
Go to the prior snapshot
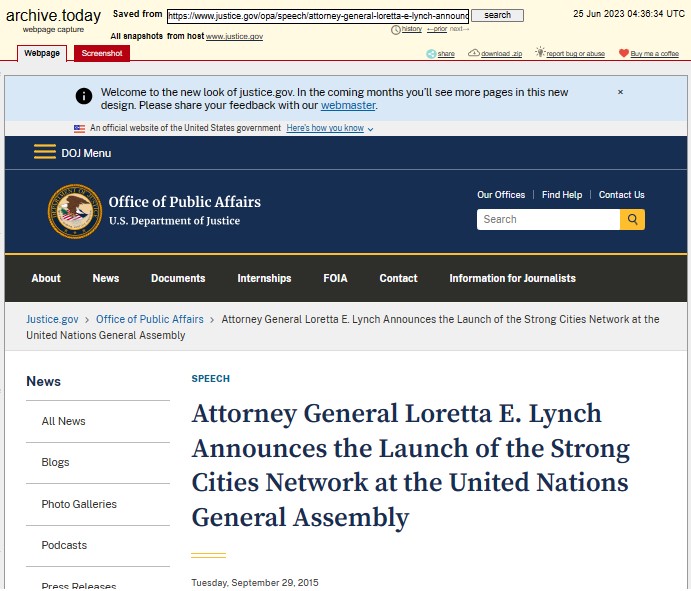click(x=437, y=29)
